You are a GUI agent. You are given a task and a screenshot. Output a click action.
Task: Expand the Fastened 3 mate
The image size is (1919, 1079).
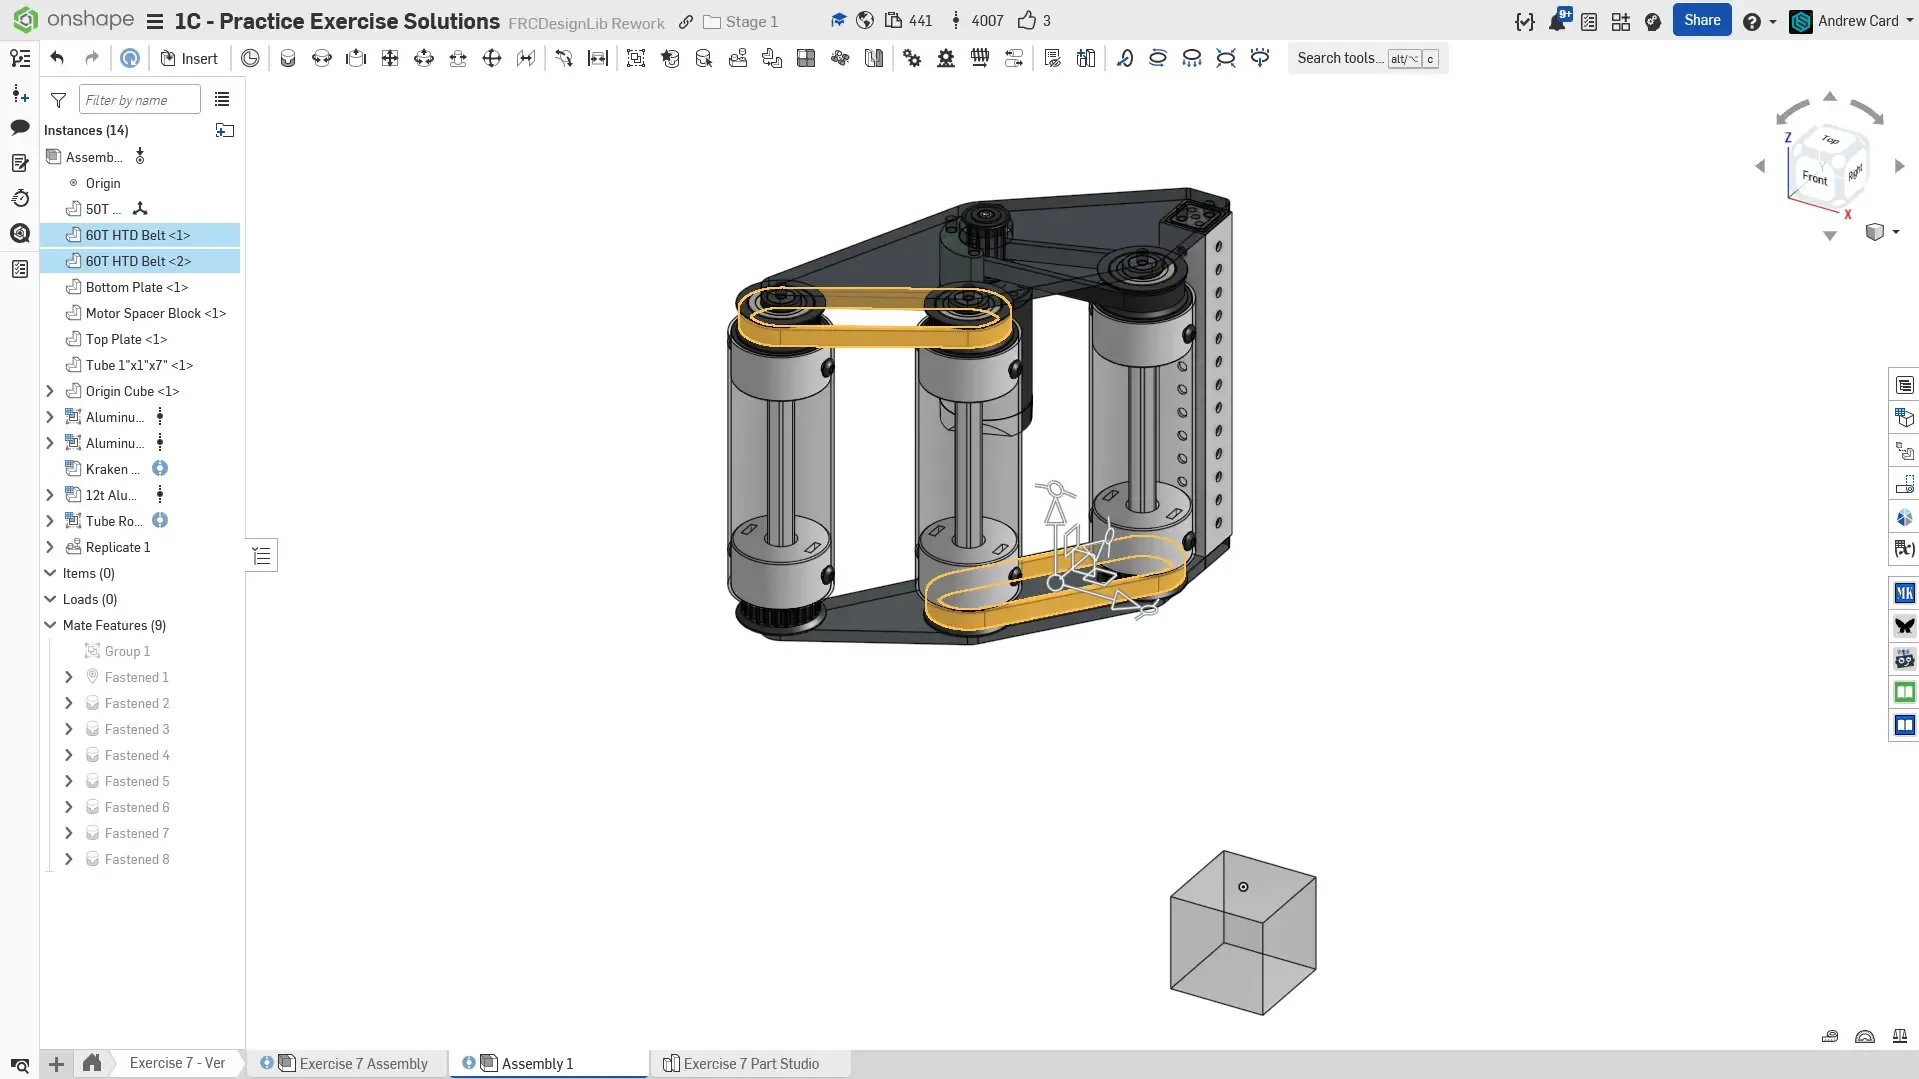(x=69, y=729)
